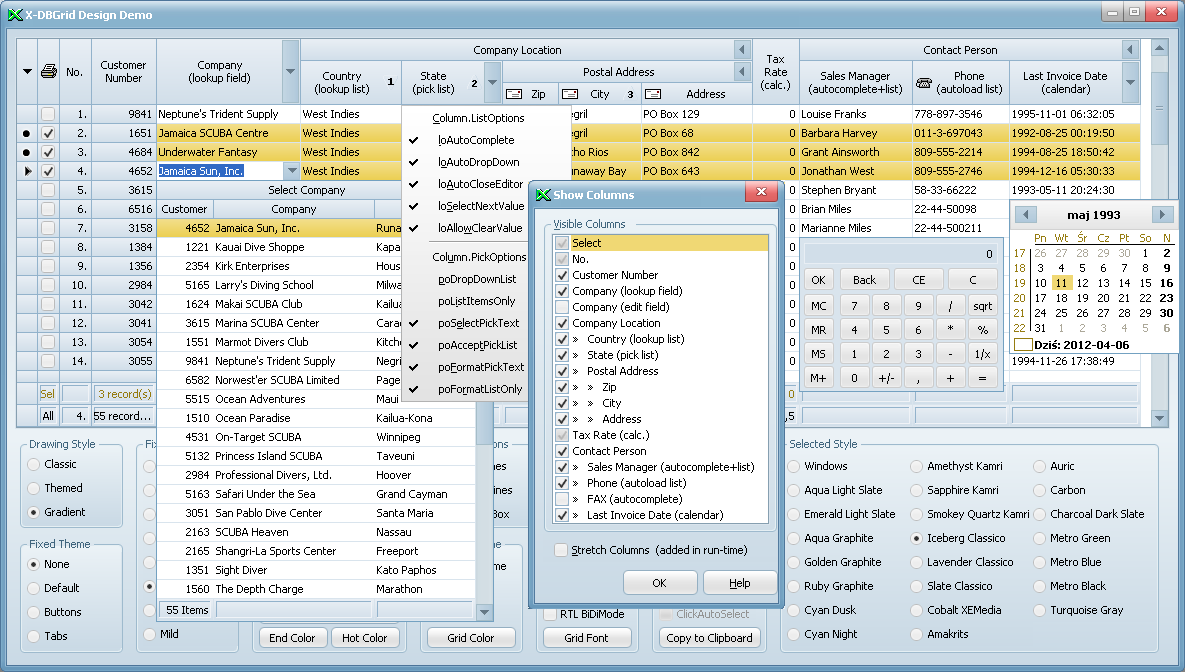
Task: Click the printer icon column header
Action: point(49,72)
